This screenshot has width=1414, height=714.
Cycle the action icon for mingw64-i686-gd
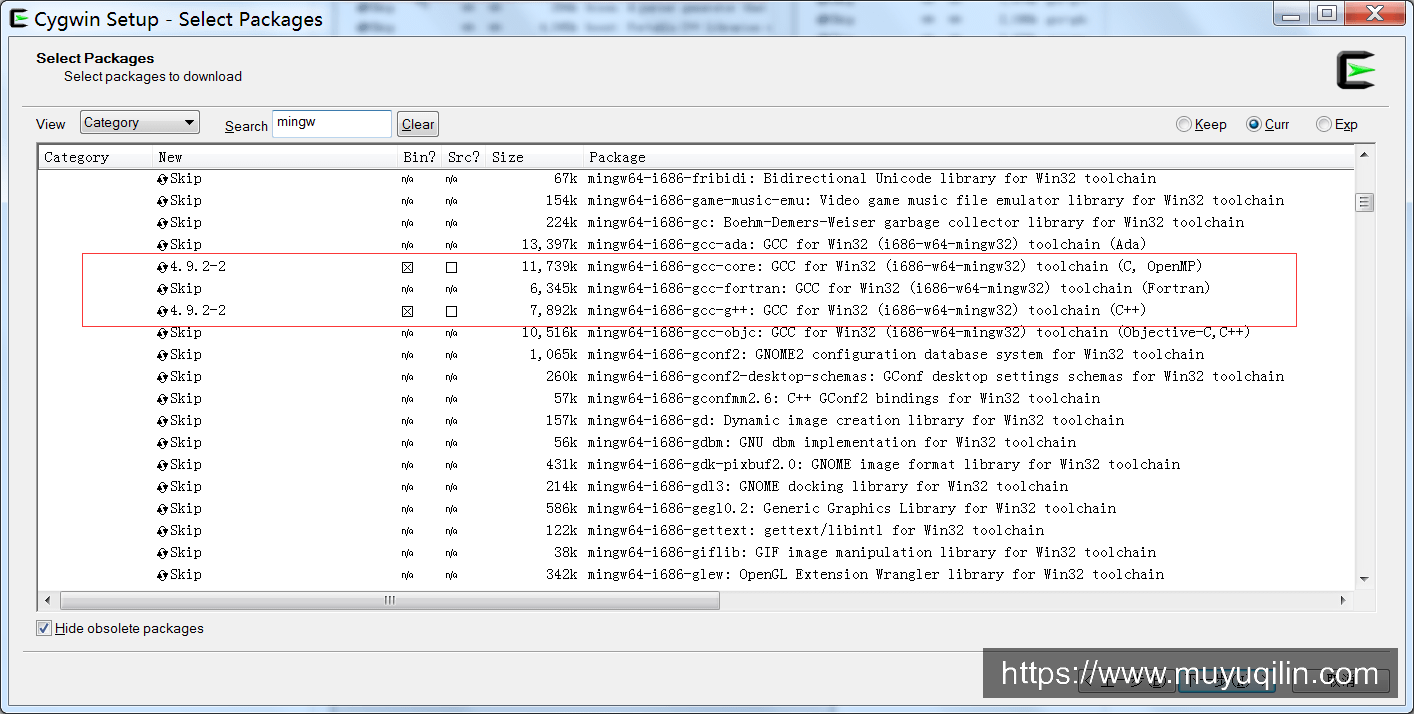[x=162, y=421]
